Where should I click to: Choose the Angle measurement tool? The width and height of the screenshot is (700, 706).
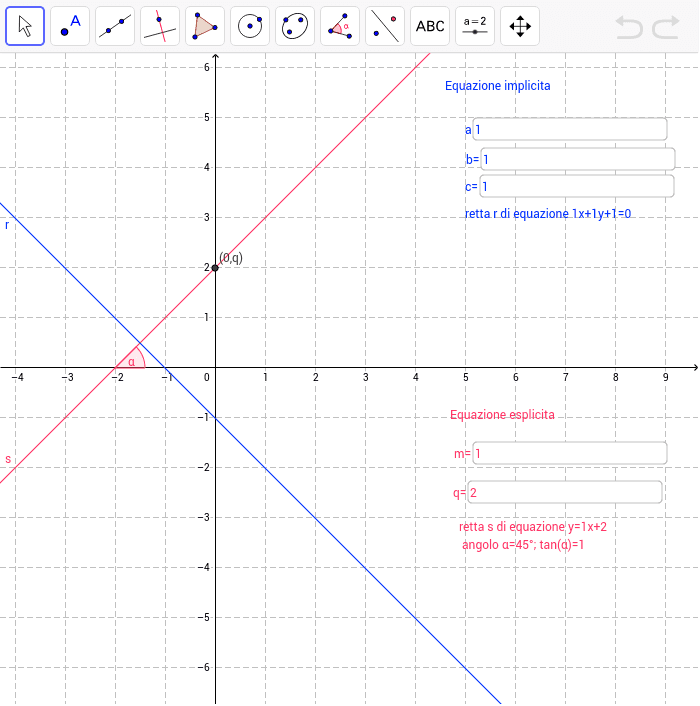coord(340,26)
